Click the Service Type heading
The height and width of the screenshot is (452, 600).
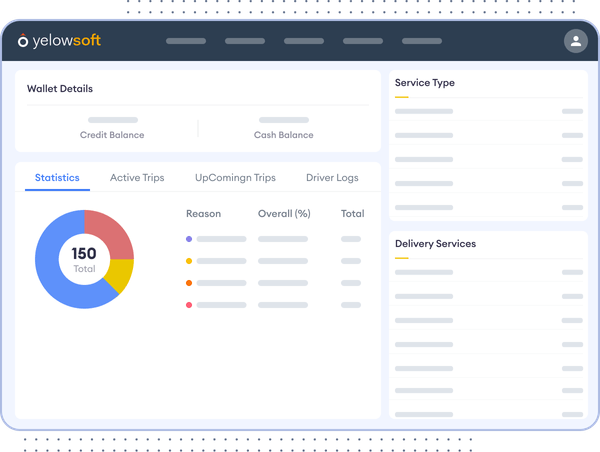(425, 83)
